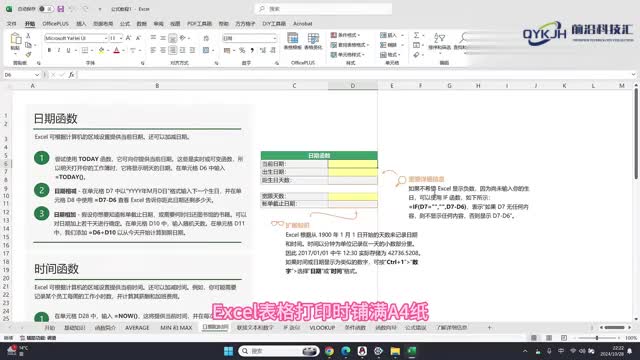This screenshot has width=640, height=360.
Task: Add a new sheet with plus button
Action: tap(489, 327)
